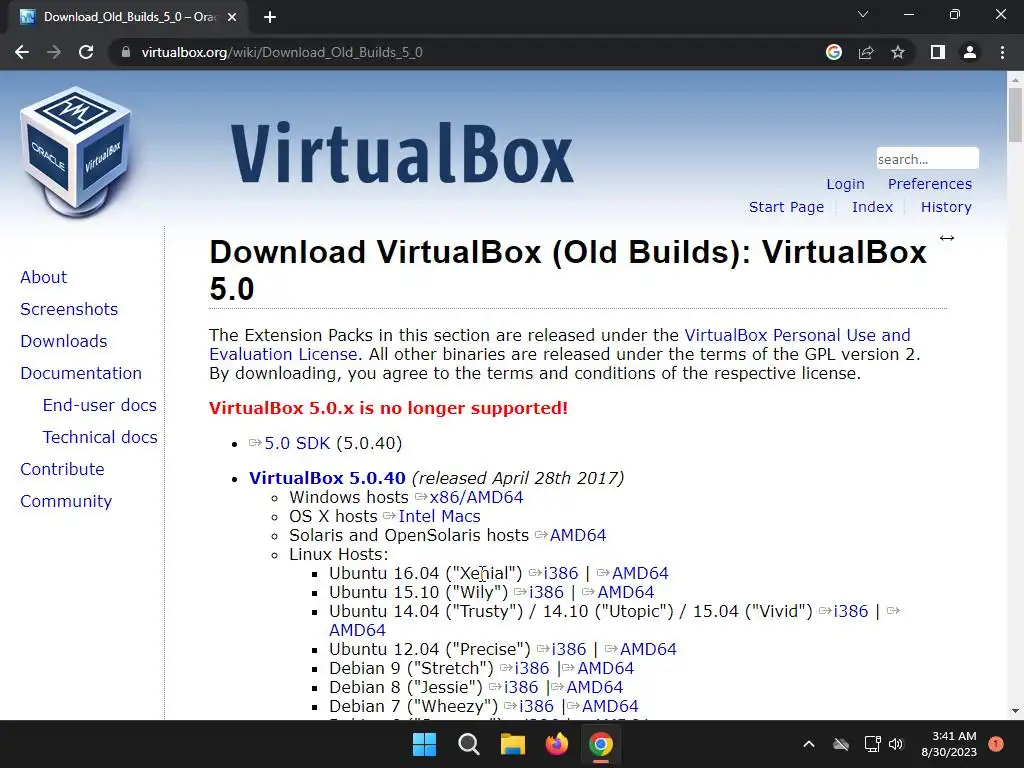The width and height of the screenshot is (1024, 768).
Task: Open Community in sidebar
Action: point(66,501)
